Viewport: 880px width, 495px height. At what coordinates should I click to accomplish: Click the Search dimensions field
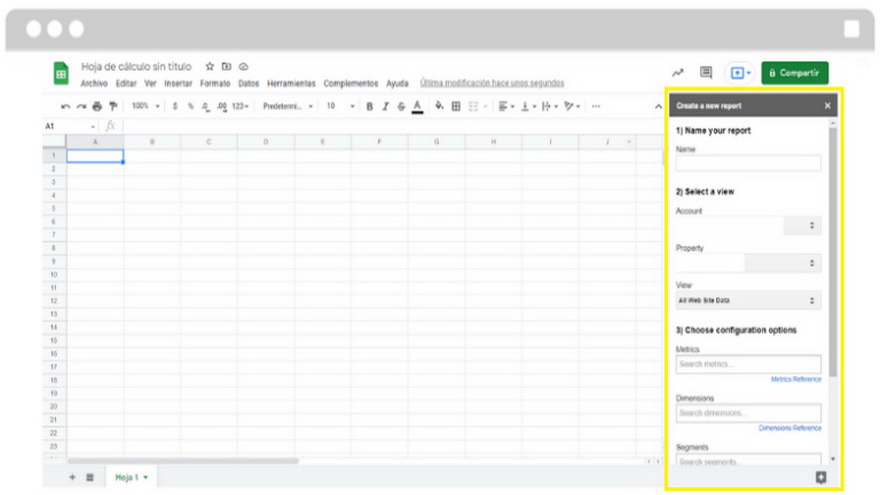[748, 413]
